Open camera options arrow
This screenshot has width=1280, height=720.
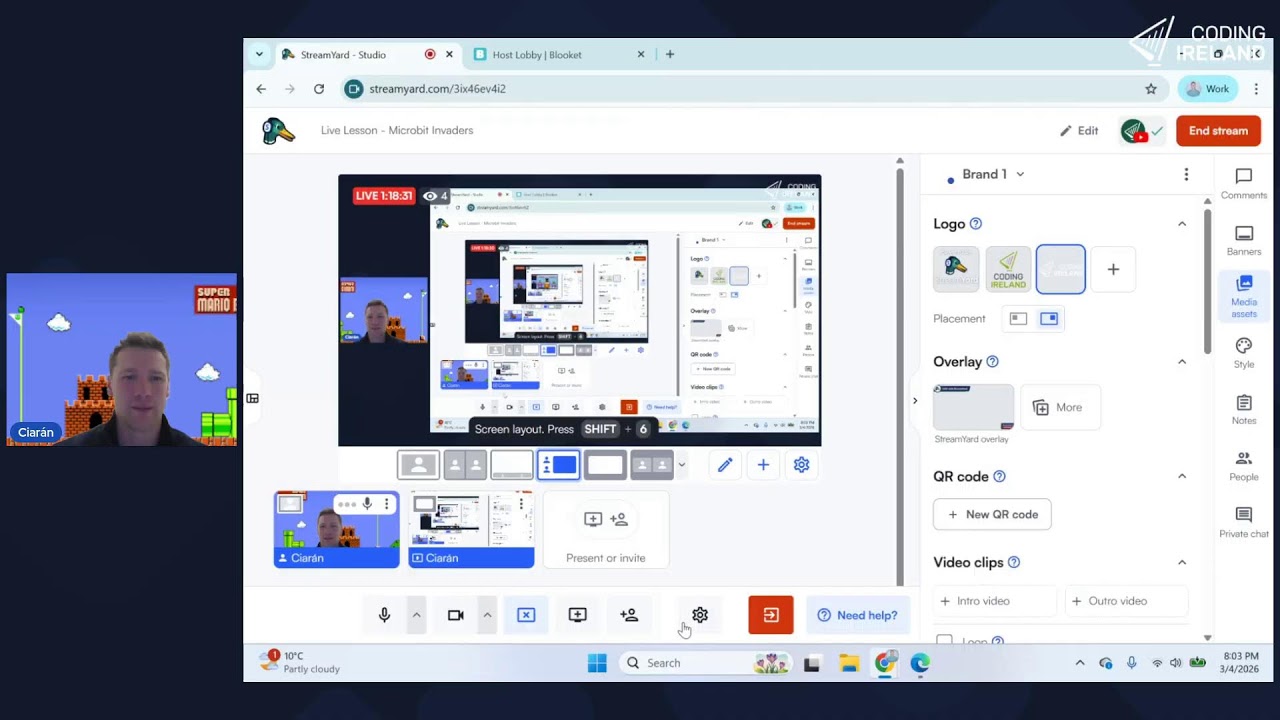coord(487,615)
